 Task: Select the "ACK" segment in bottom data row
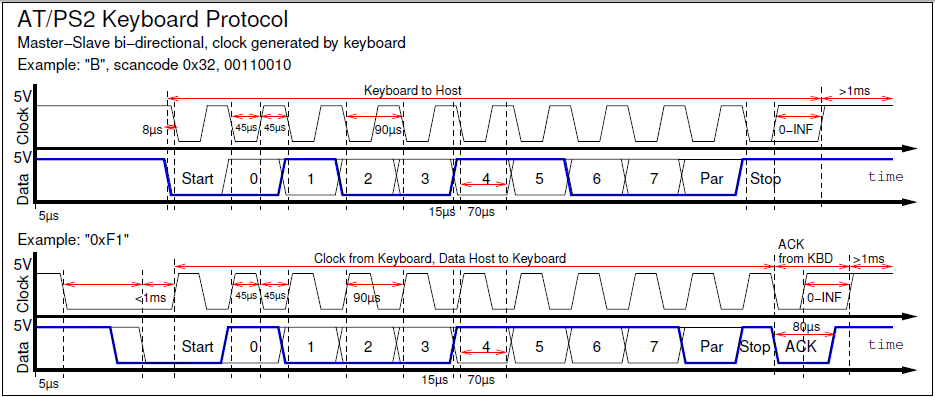801,346
